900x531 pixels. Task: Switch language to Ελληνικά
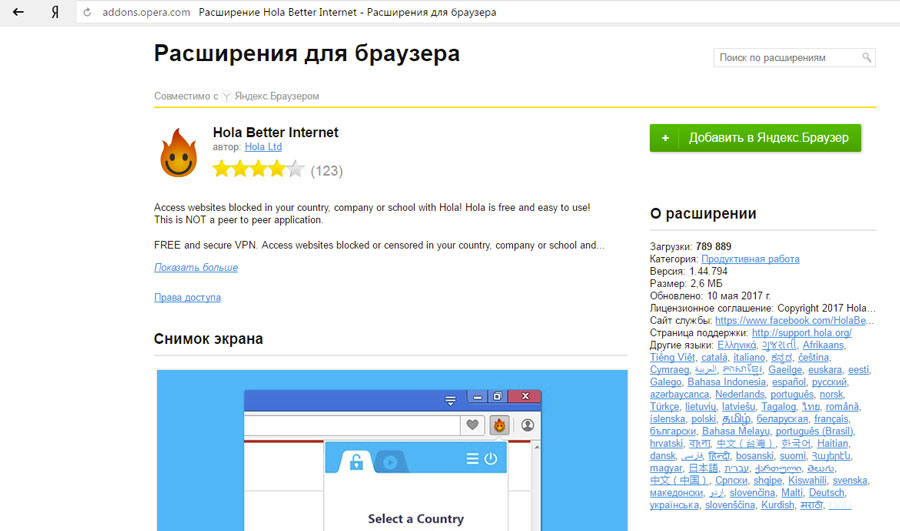coord(736,345)
